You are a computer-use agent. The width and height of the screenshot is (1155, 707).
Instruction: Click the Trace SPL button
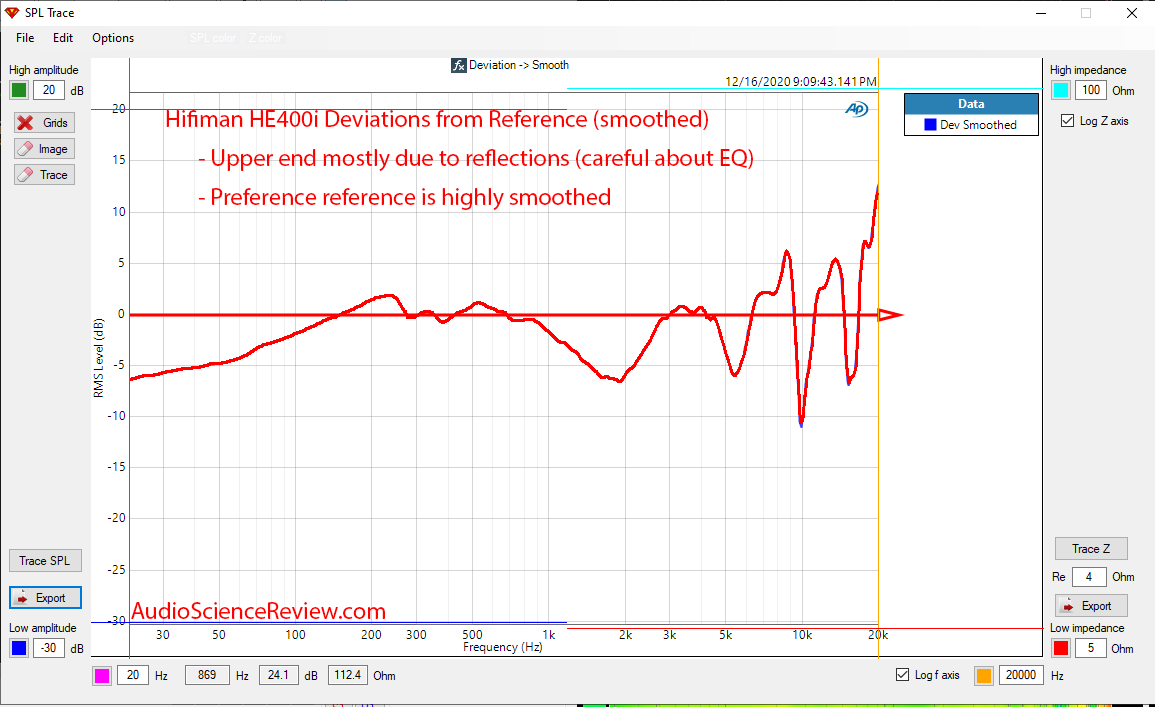[x=45, y=560]
